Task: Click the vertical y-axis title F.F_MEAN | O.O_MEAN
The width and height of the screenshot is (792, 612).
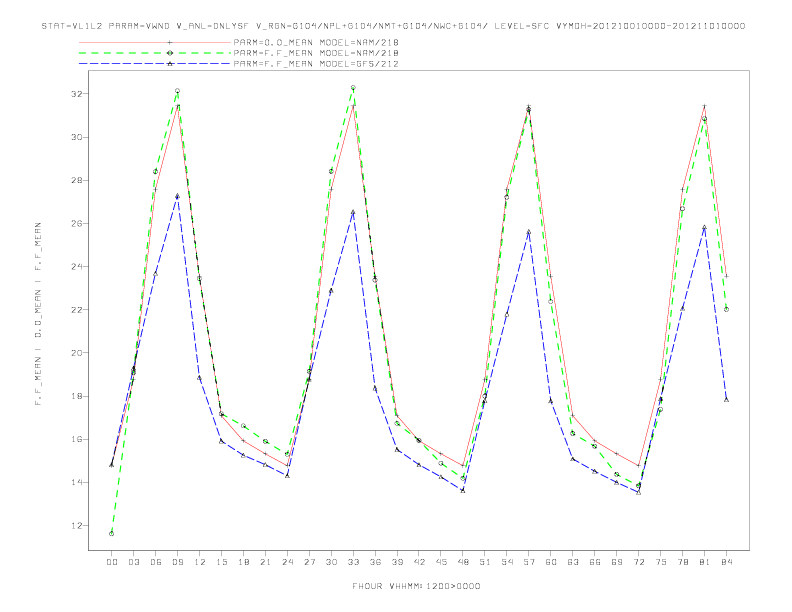Action: (38, 314)
